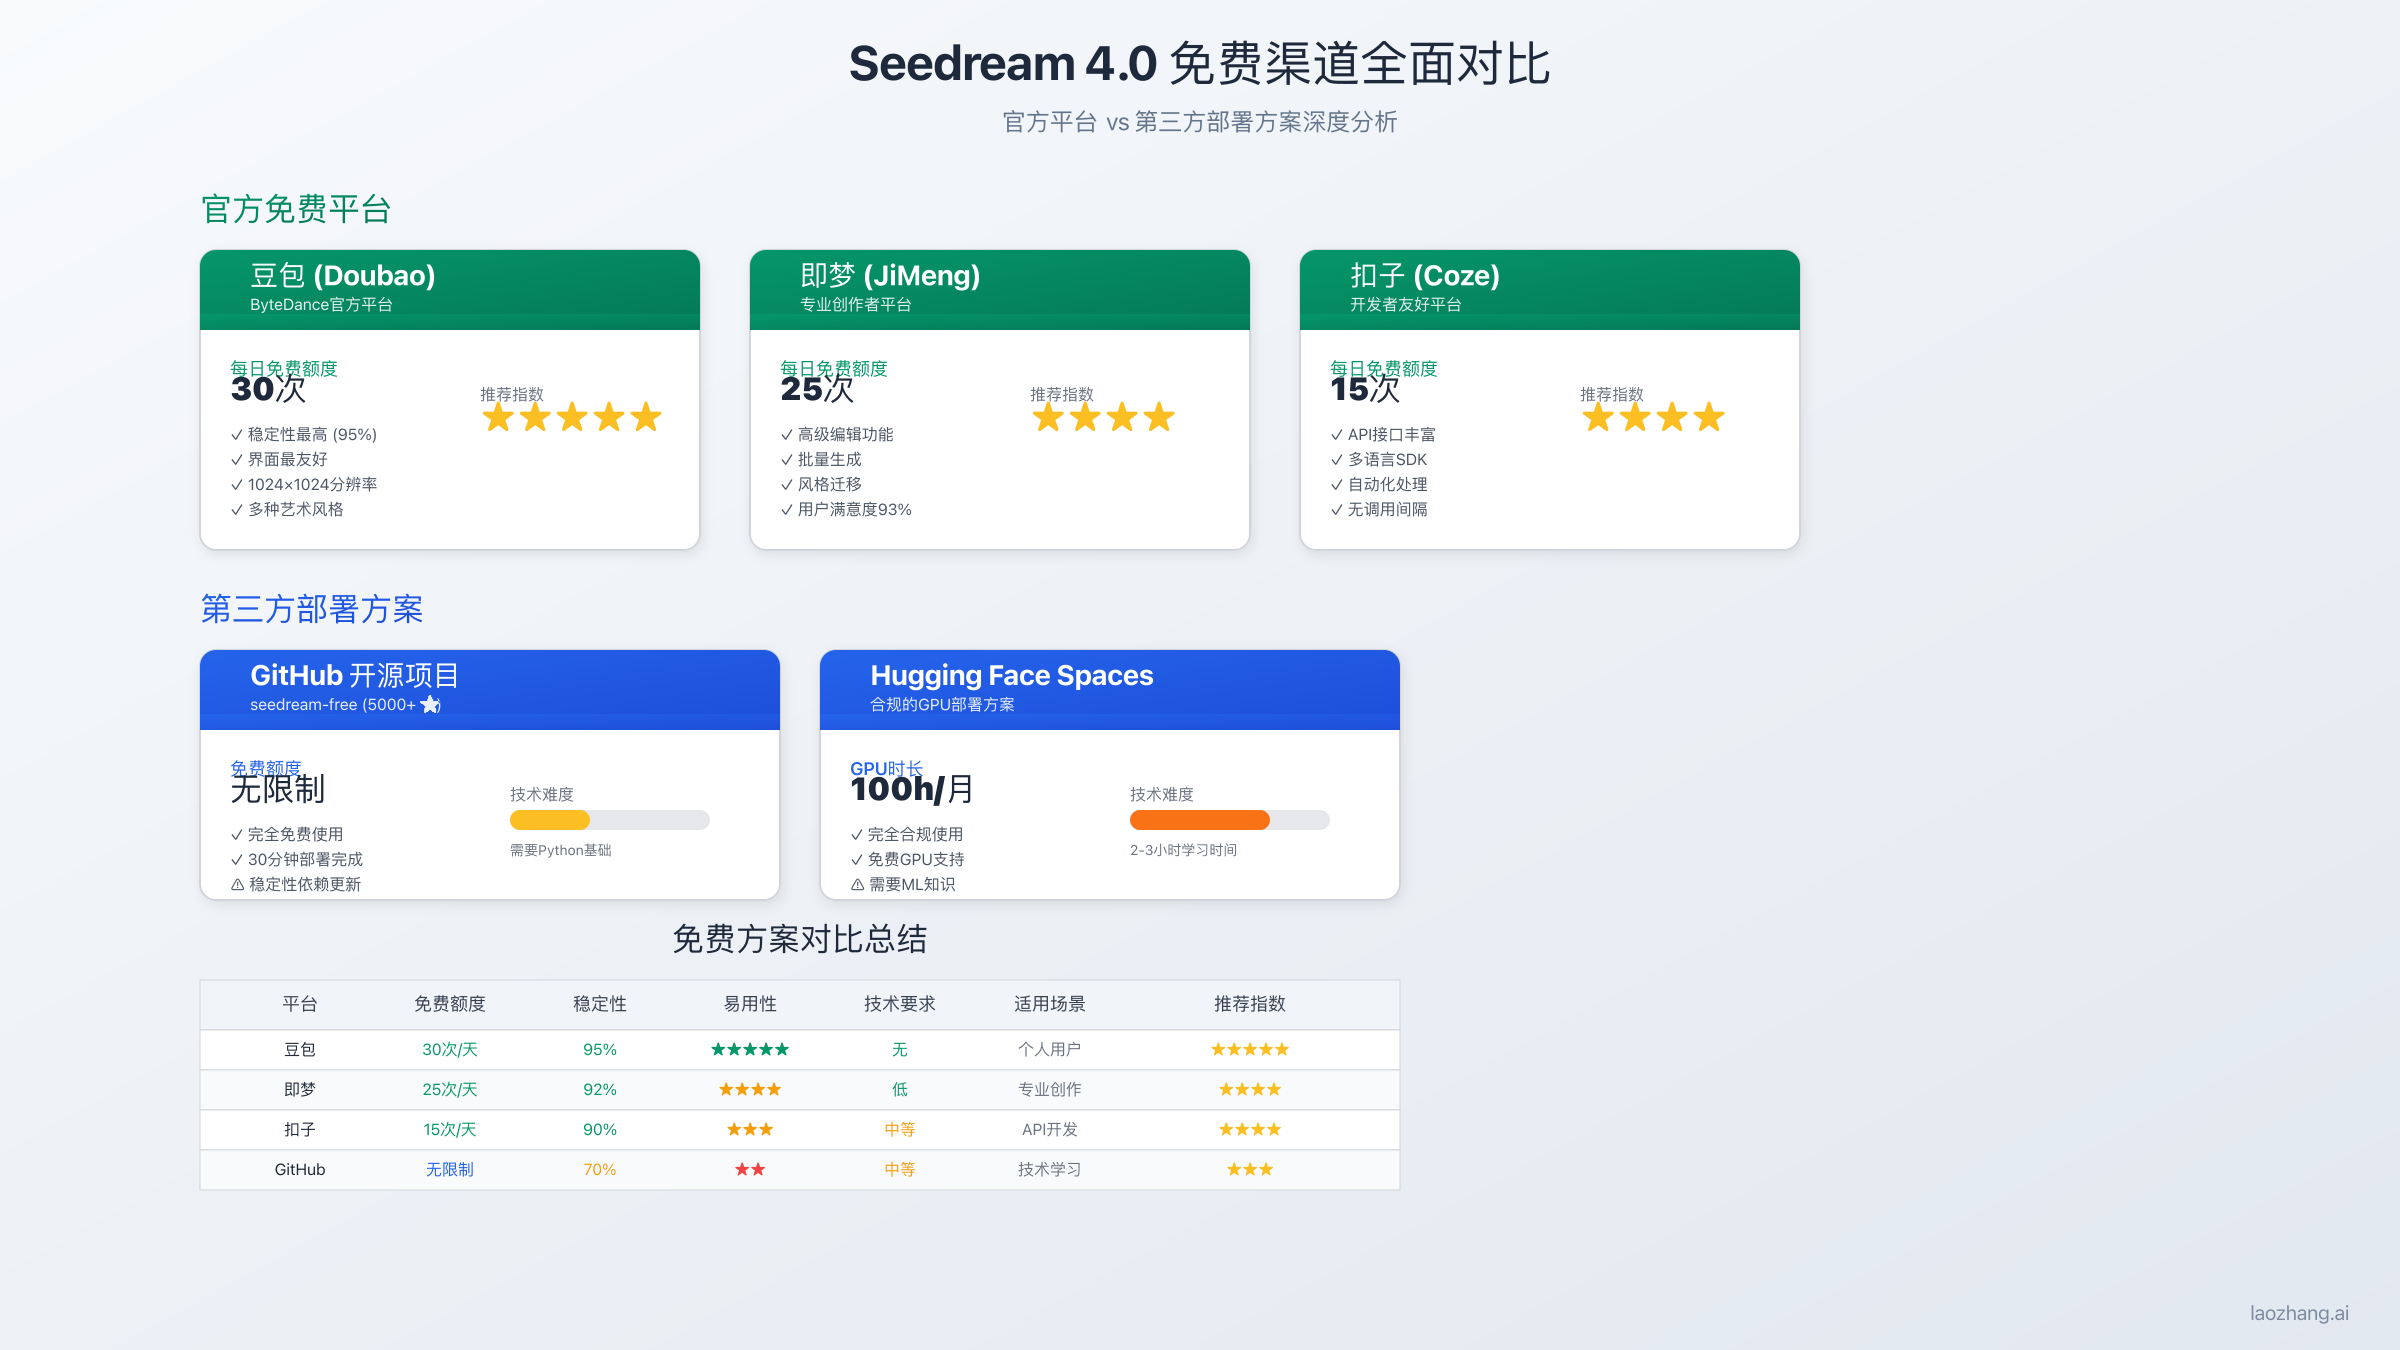The image size is (2400, 1350).
Task: Click the yellow GitHub 技术难度 progress bar
Action: [x=610, y=820]
